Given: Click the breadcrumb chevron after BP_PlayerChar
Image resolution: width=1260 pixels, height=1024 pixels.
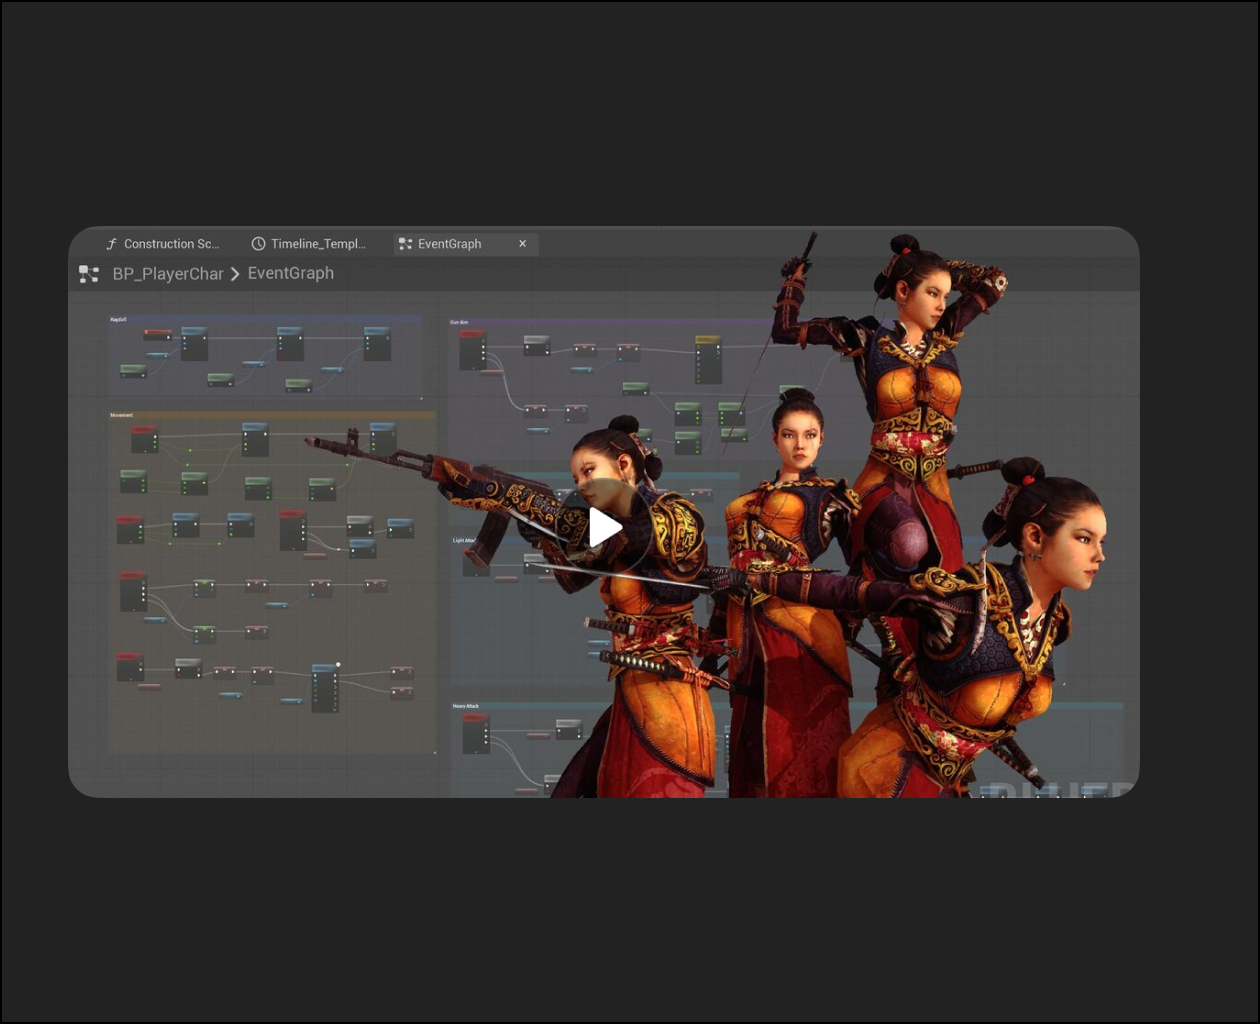Looking at the screenshot, I should coord(235,274).
